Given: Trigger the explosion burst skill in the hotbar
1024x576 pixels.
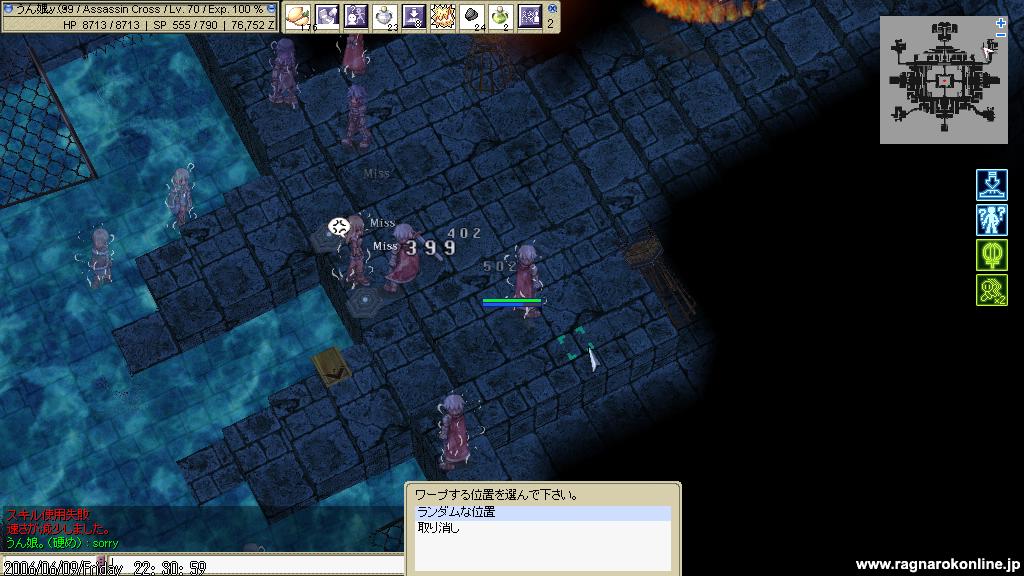Looking at the screenshot, I should click(442, 16).
